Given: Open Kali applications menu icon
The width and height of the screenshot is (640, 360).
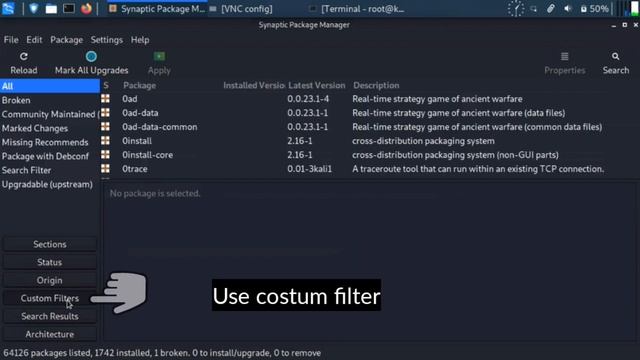Looking at the screenshot, I should tap(8, 8).
